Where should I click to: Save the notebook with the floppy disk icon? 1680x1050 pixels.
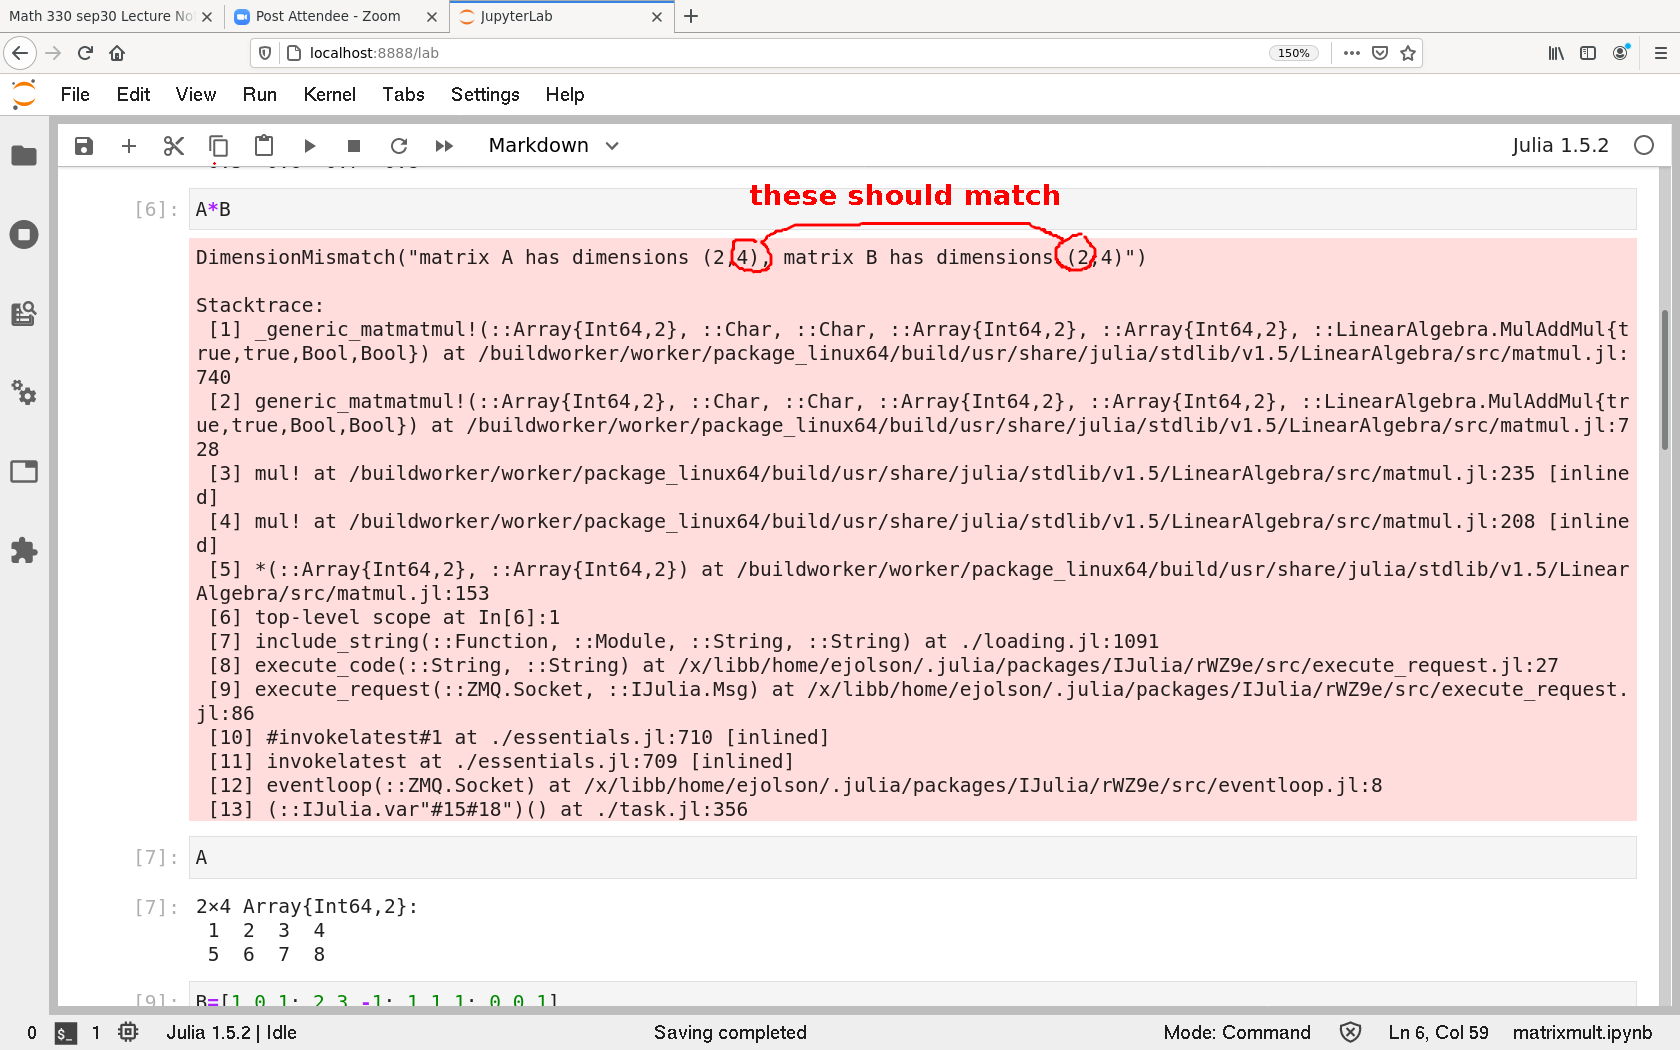[x=84, y=146]
